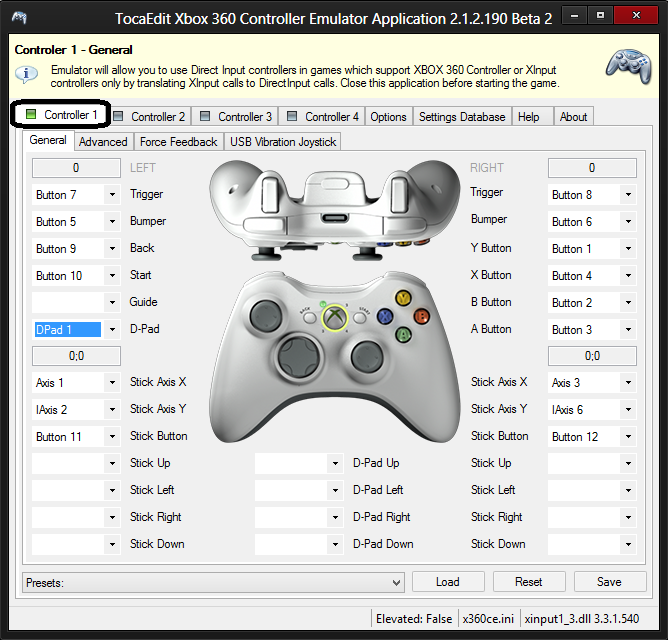Click the Xbox Guide button on the controller image

(335, 317)
